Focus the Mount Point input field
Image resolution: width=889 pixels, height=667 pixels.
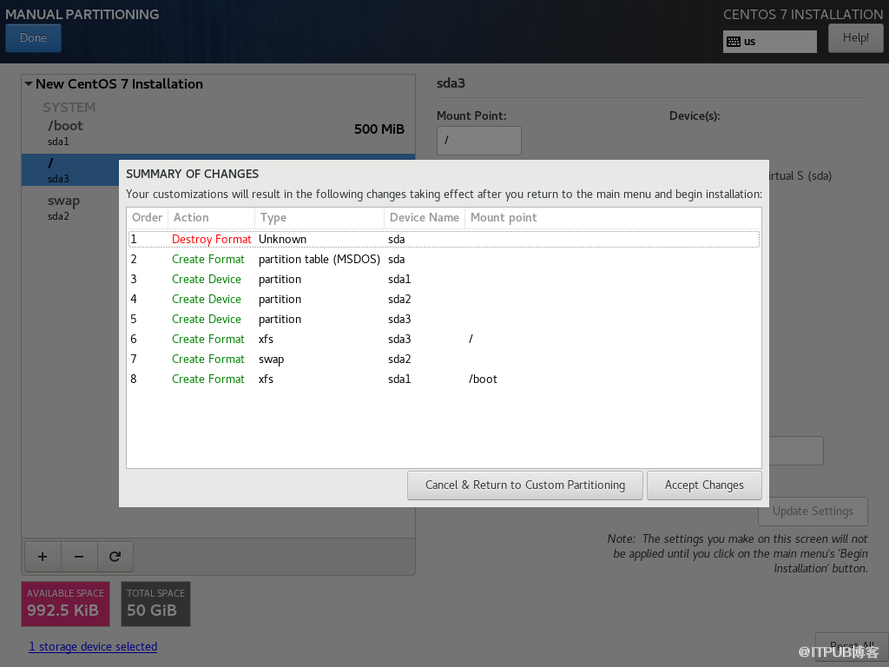tap(479, 140)
